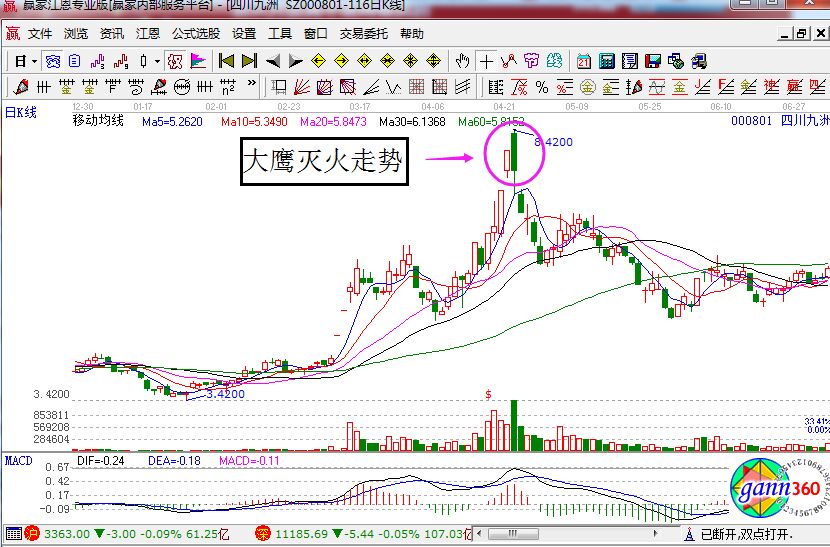Jump to first bar with skip-start arrow
The image size is (830, 547).
(x=226, y=61)
